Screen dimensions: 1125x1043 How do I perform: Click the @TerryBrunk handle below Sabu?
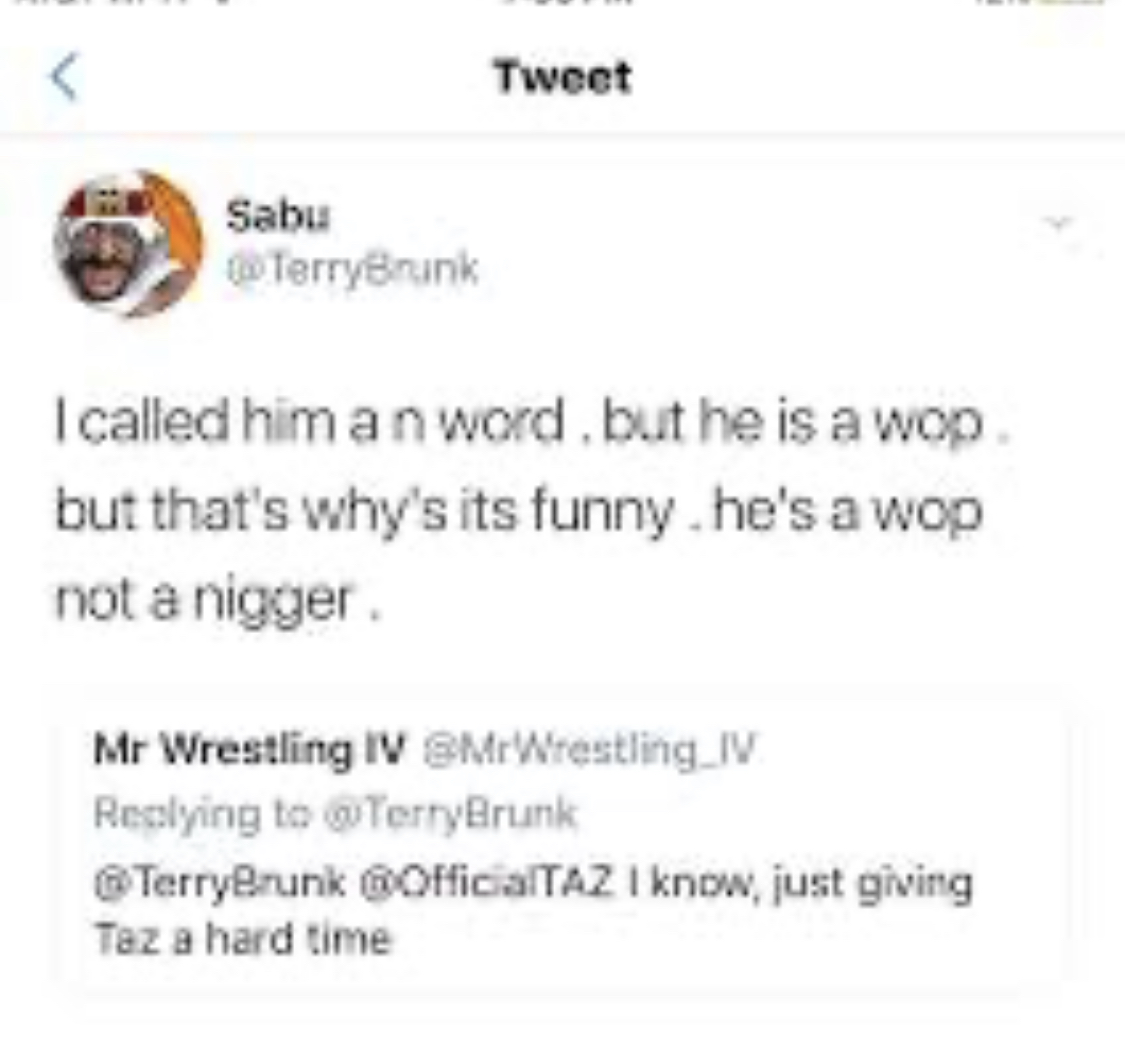point(352,270)
